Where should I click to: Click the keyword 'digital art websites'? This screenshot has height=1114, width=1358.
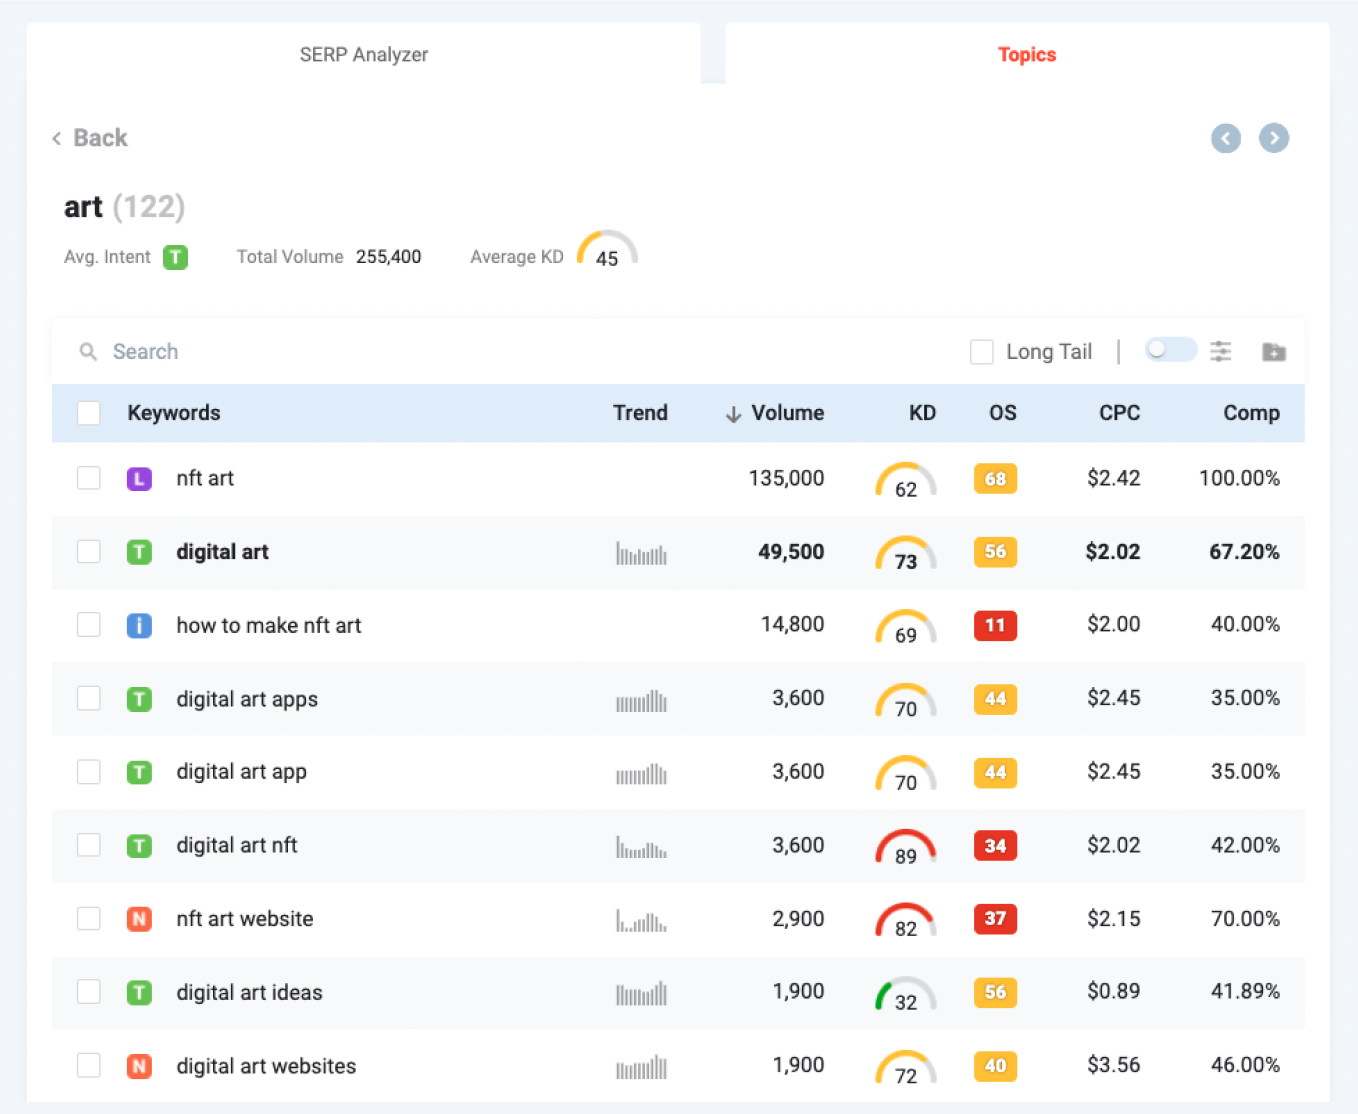(x=266, y=1066)
